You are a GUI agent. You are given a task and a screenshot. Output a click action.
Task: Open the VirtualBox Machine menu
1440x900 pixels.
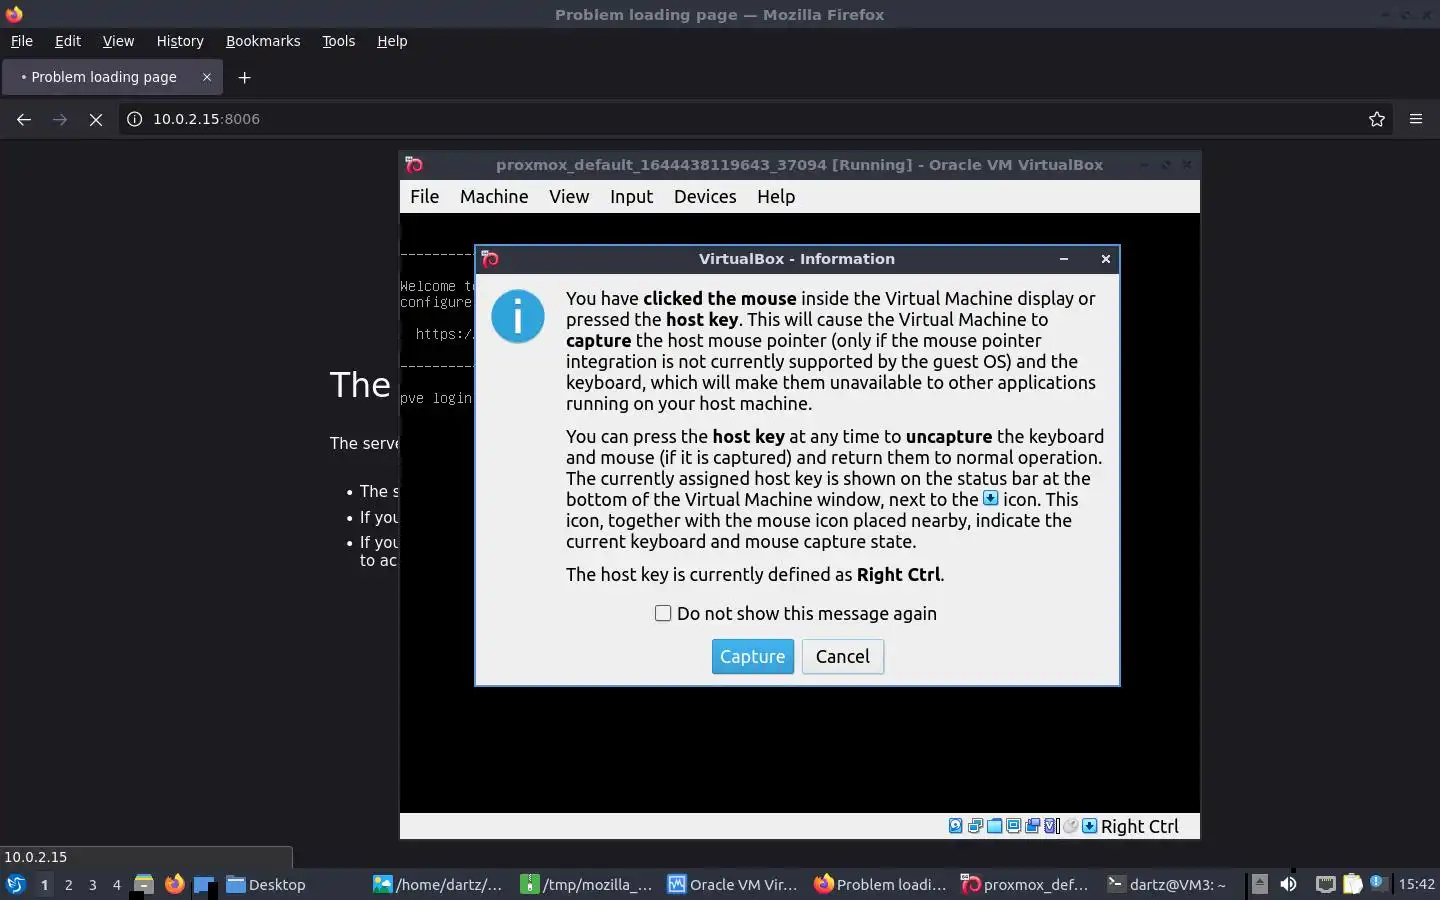[494, 197]
